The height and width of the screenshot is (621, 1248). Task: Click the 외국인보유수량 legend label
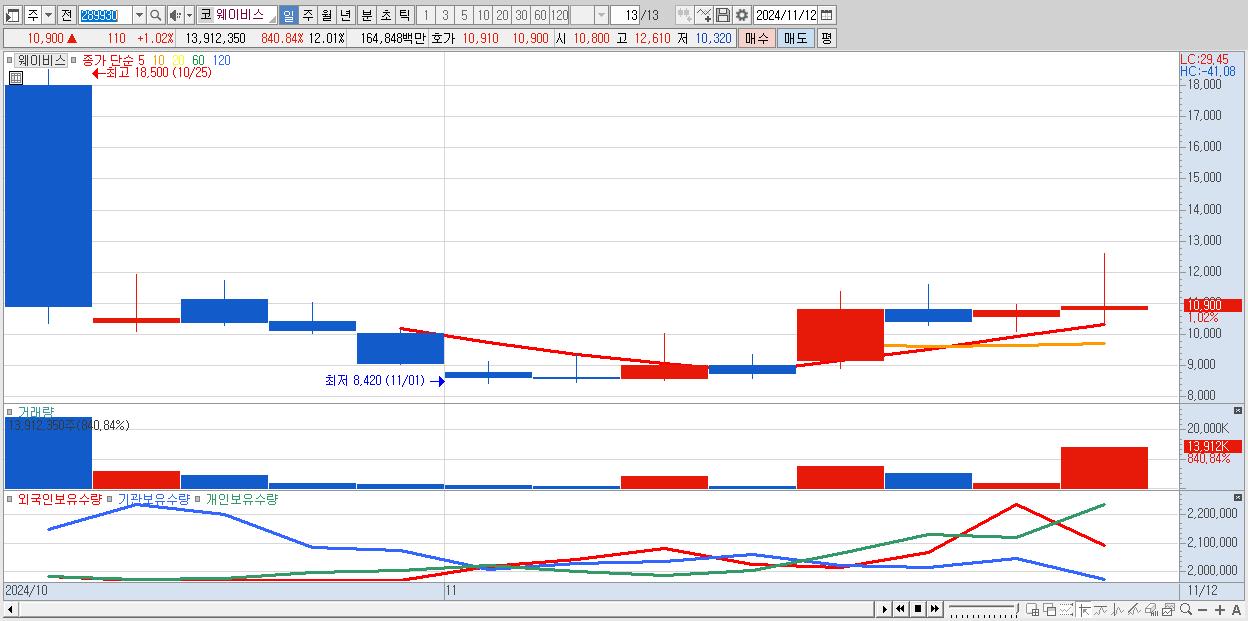coord(60,499)
